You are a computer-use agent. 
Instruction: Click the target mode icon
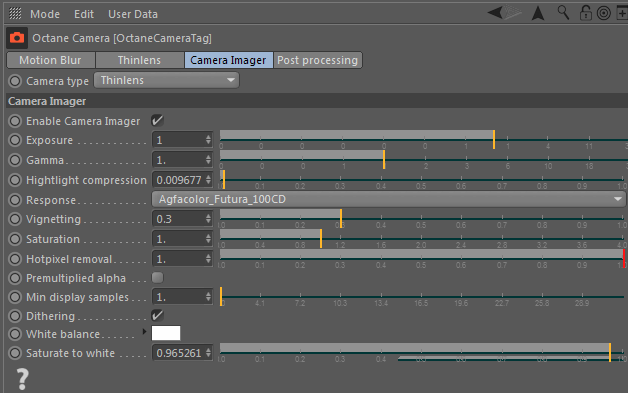(x=604, y=13)
